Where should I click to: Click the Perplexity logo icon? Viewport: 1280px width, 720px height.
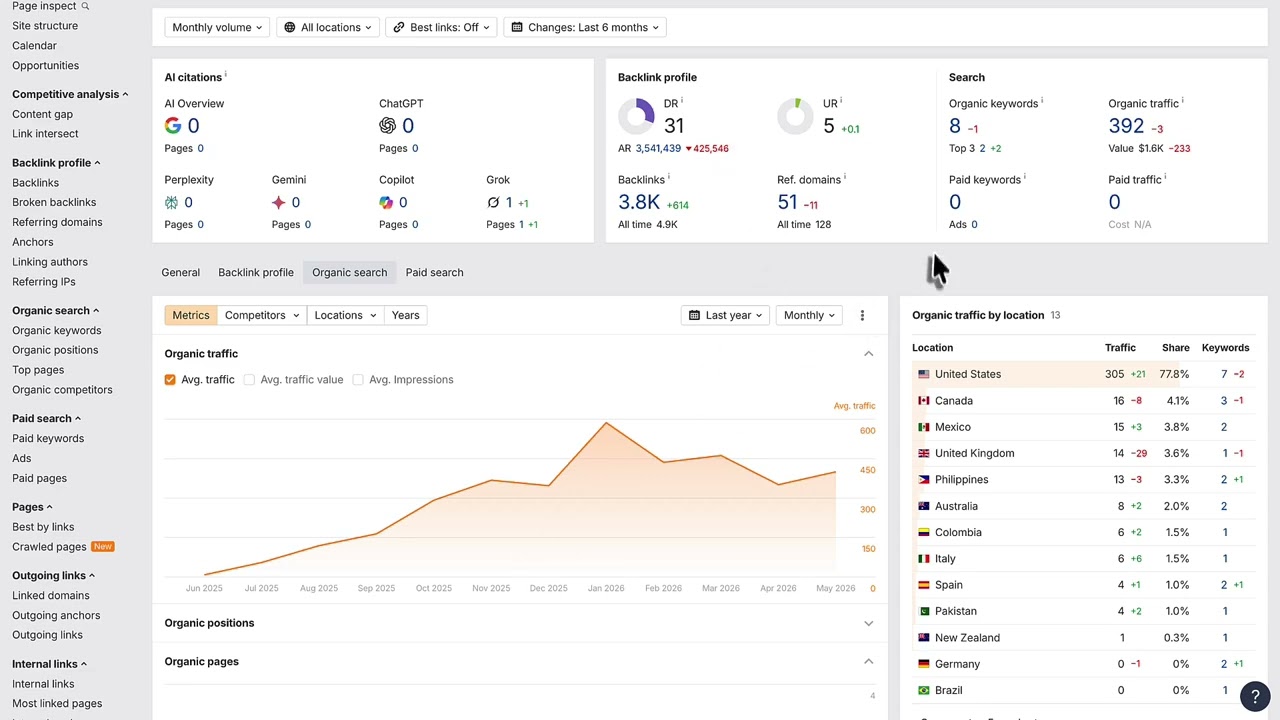[x=172, y=202]
